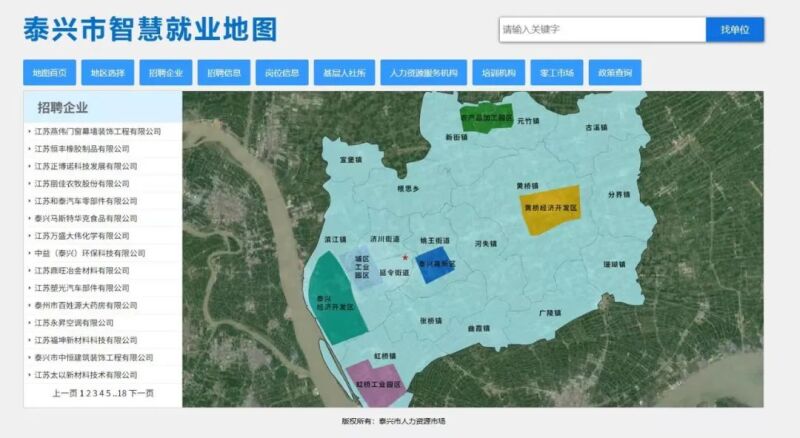Open the 地区选择 navigation tab
Viewport: 800px width, 438px height.
(107, 73)
